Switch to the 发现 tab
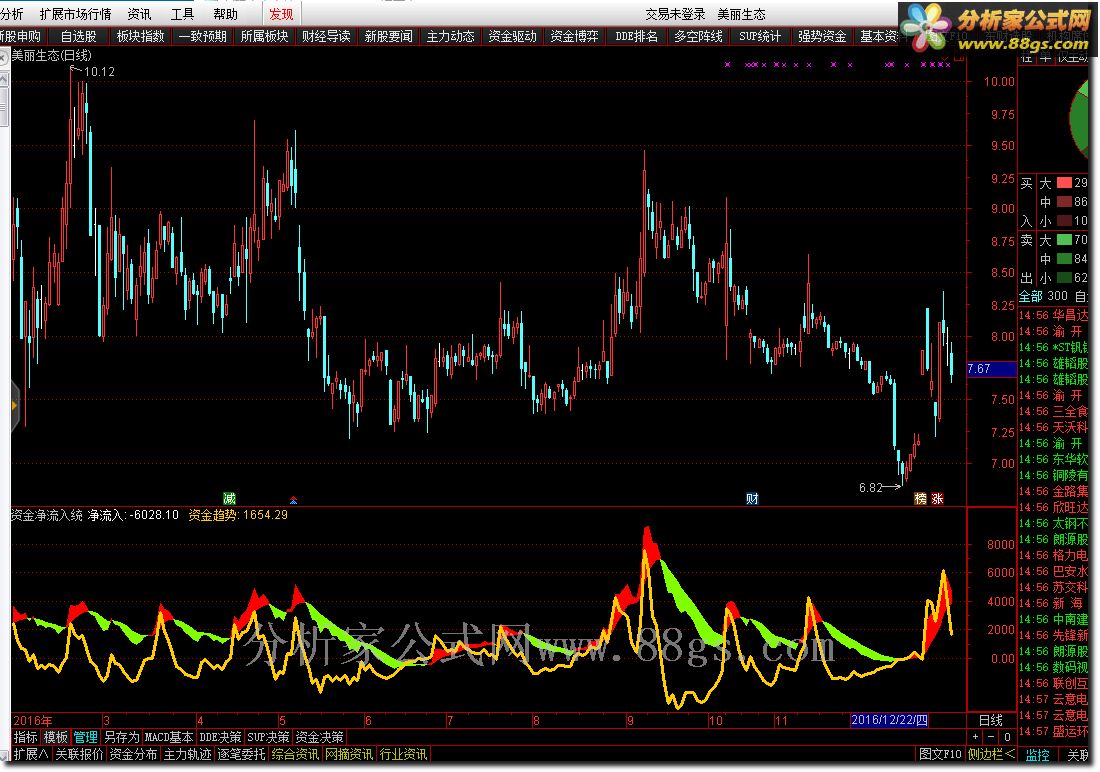This screenshot has width=1100, height=772. point(281,14)
